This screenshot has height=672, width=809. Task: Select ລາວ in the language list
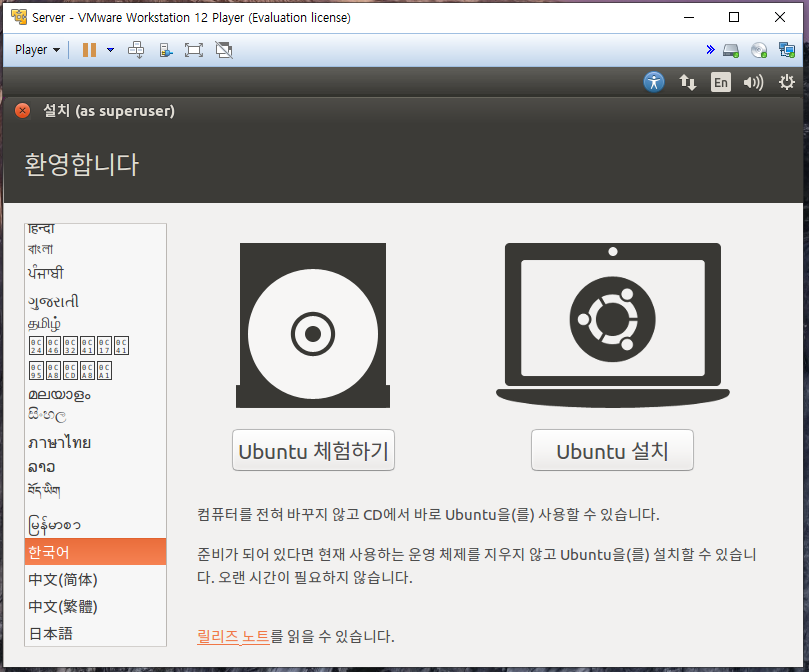click(95, 467)
